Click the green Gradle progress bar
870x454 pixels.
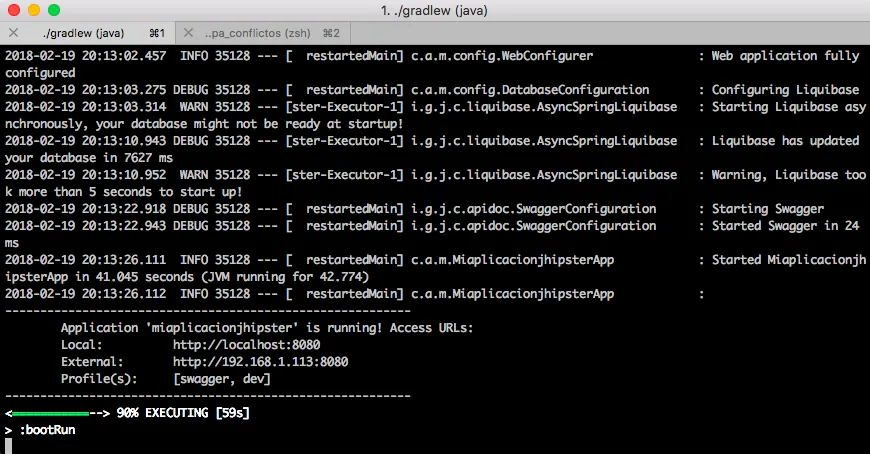(x=50, y=413)
